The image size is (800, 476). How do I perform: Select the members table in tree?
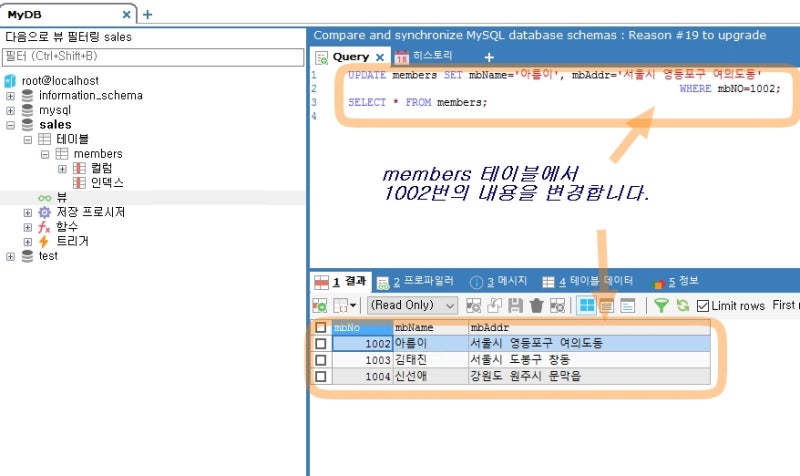pyautogui.click(x=98, y=154)
